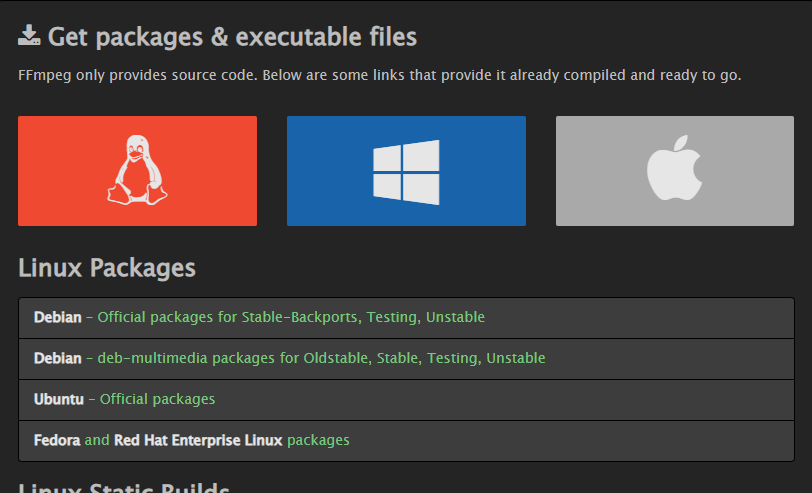This screenshot has height=493, width=812.
Task: Click the 'Get packages & executable files' heading
Action: tap(232, 37)
